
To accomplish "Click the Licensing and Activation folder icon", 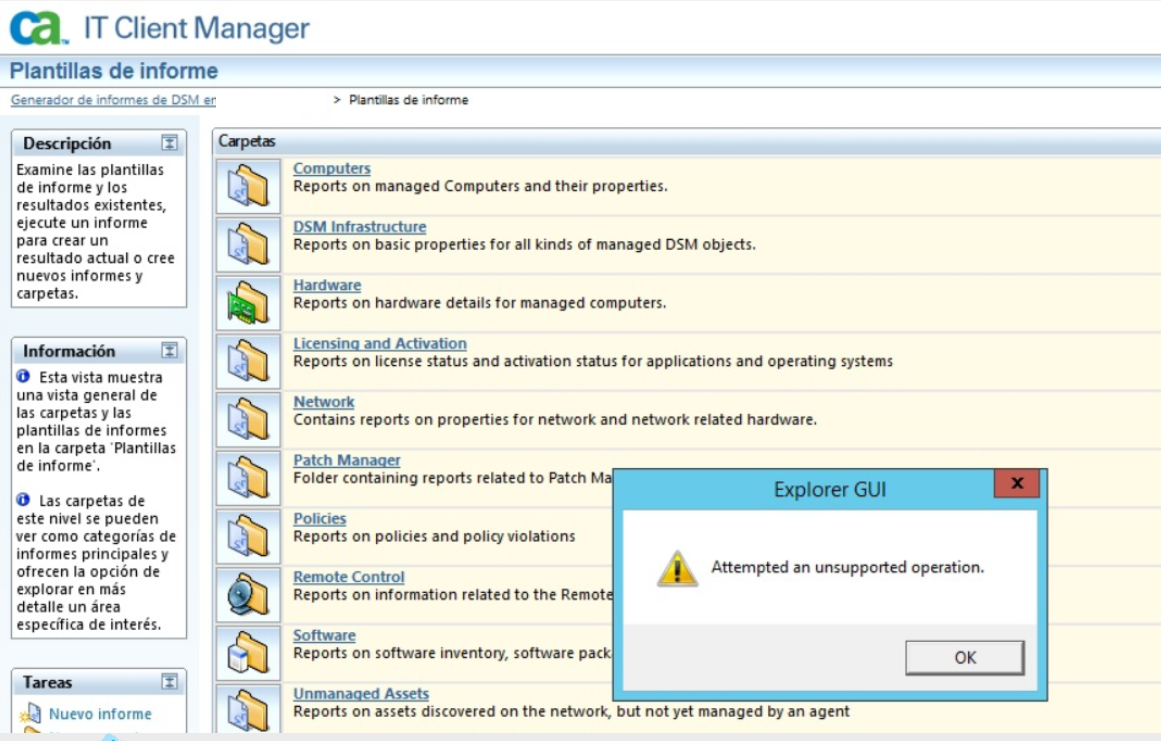I will (248, 361).
